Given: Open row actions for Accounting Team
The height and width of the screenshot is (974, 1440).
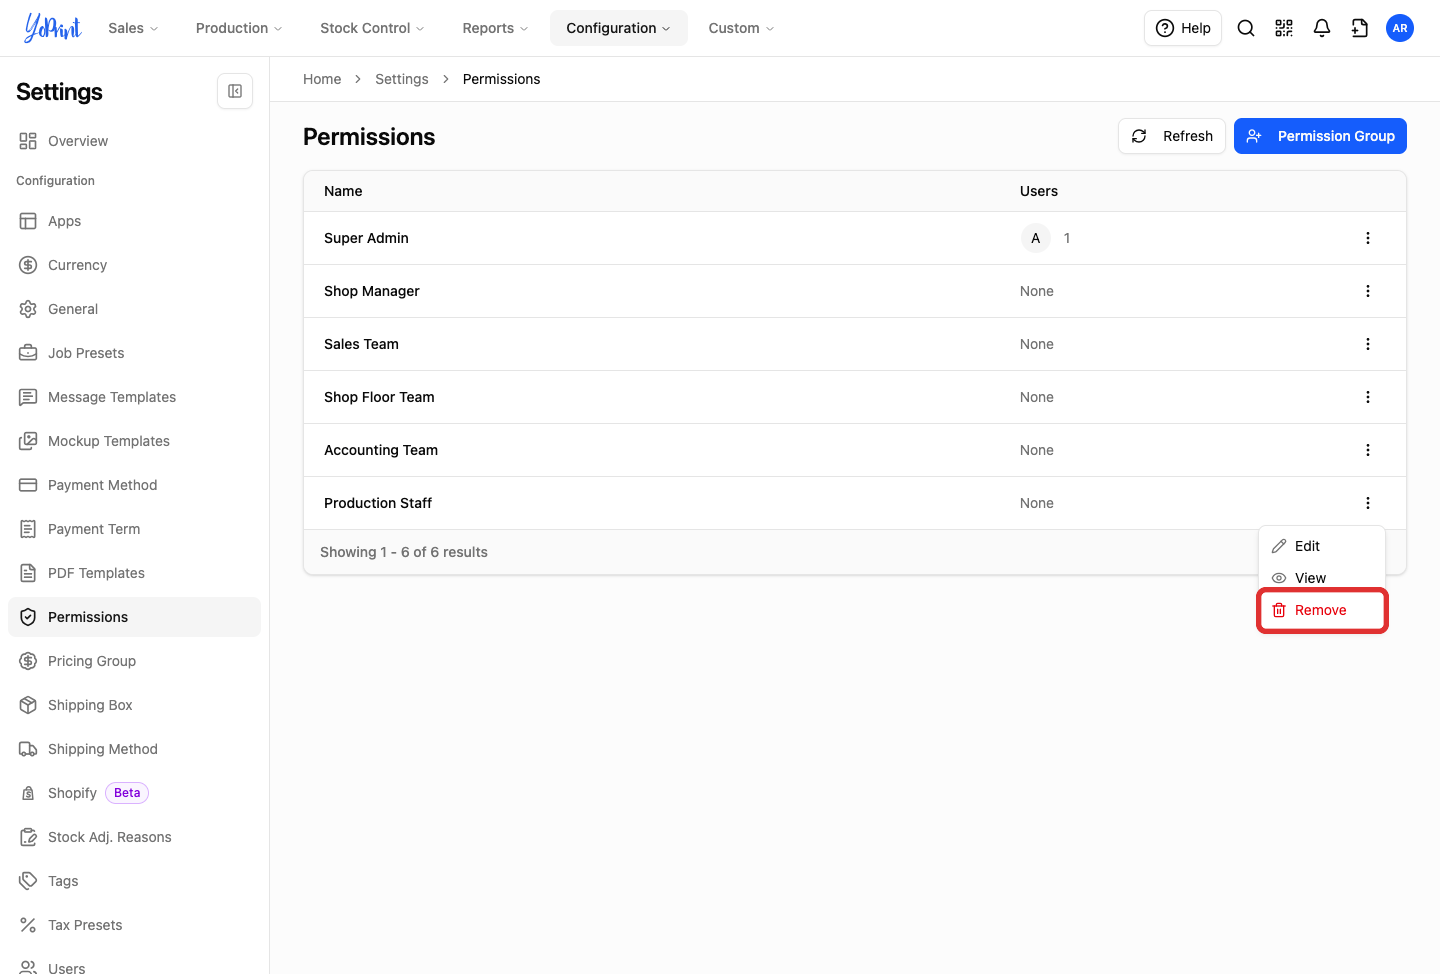Looking at the screenshot, I should coord(1368,450).
